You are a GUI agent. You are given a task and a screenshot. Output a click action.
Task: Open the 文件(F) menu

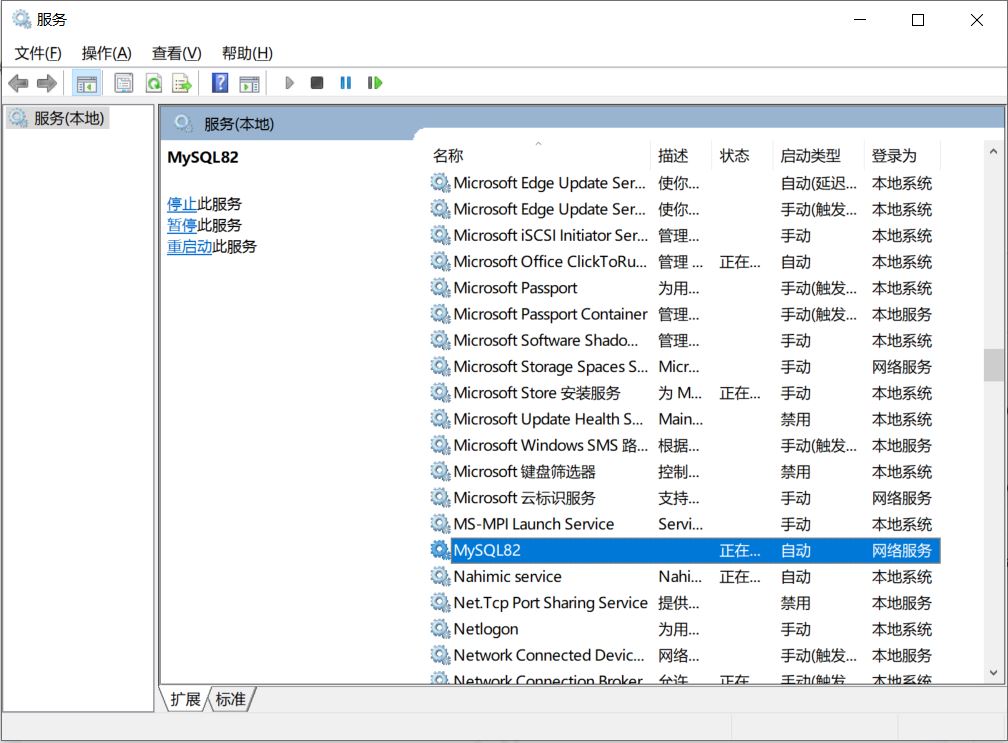[38, 53]
